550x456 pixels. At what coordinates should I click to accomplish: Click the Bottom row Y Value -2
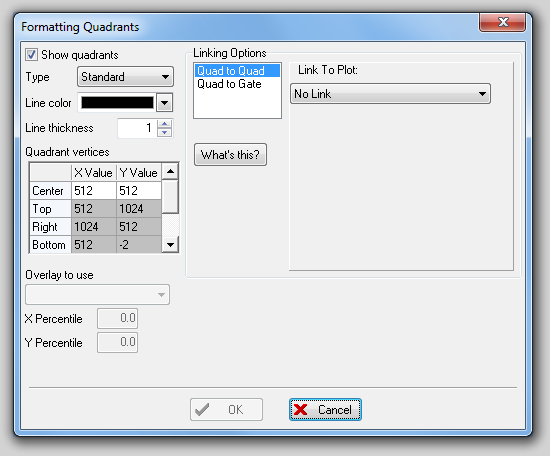139,244
